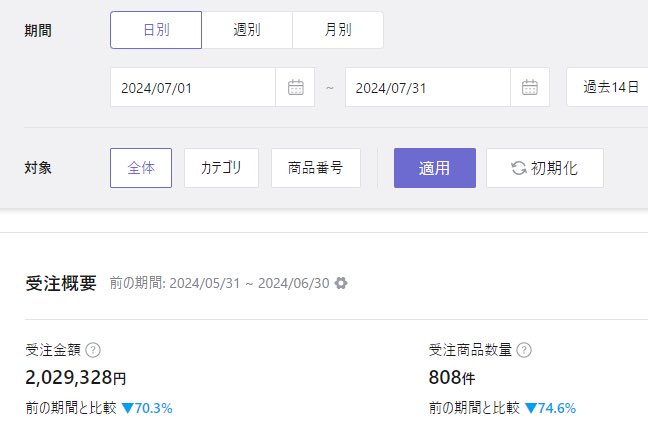Click the ▼70.3% comparison value
Viewport: 648px width, 431px height.
[x=147, y=408]
